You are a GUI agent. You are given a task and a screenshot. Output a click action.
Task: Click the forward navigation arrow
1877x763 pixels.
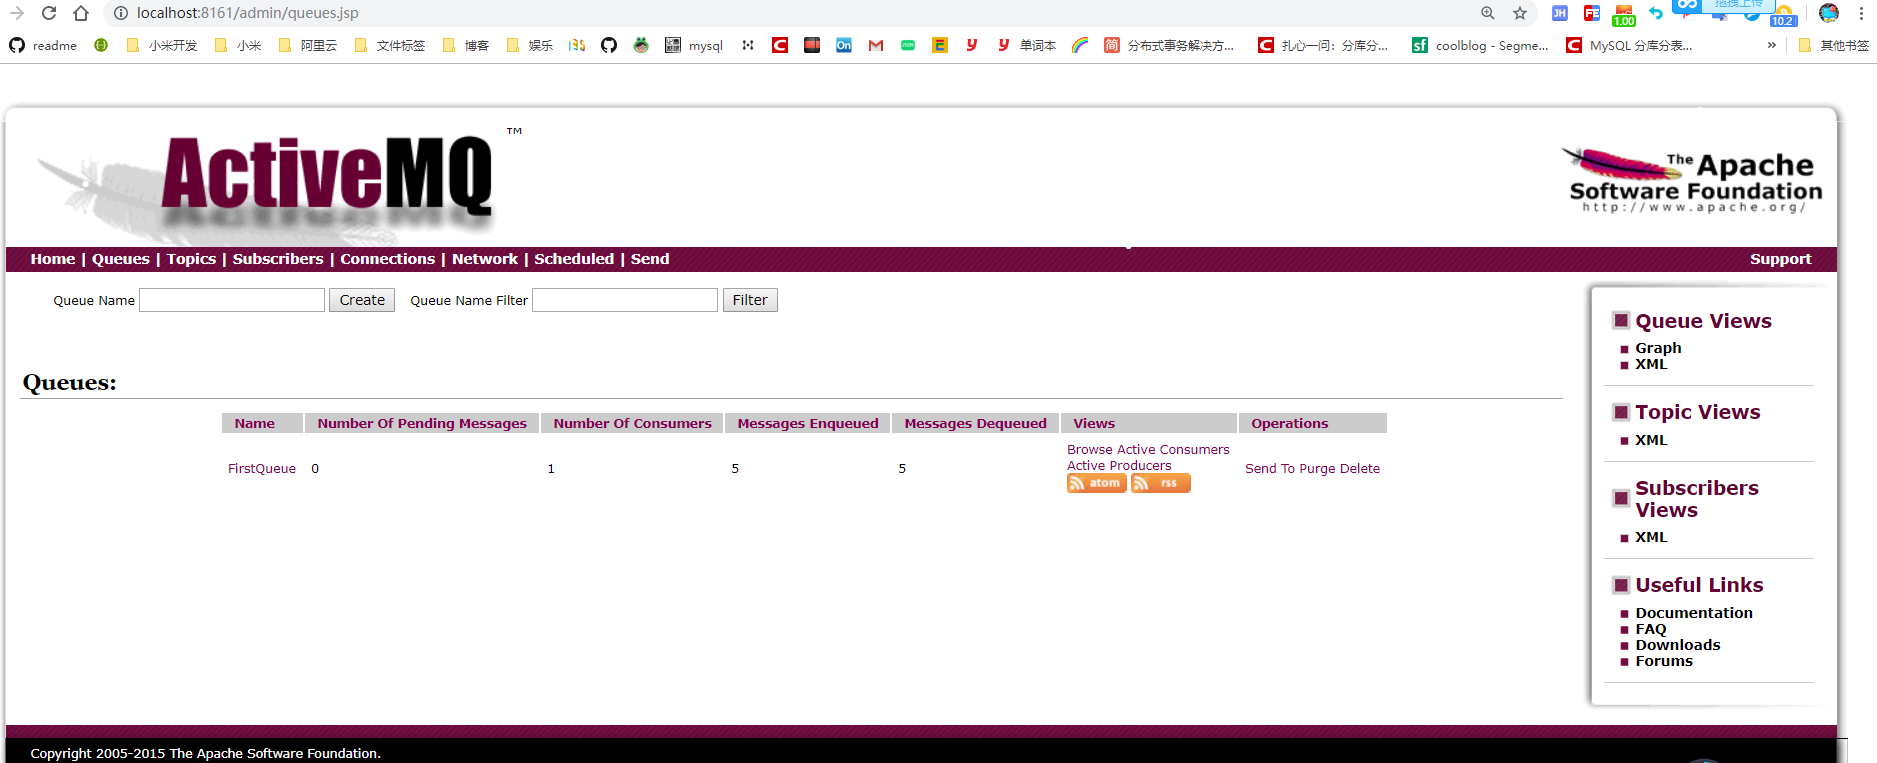click(17, 13)
